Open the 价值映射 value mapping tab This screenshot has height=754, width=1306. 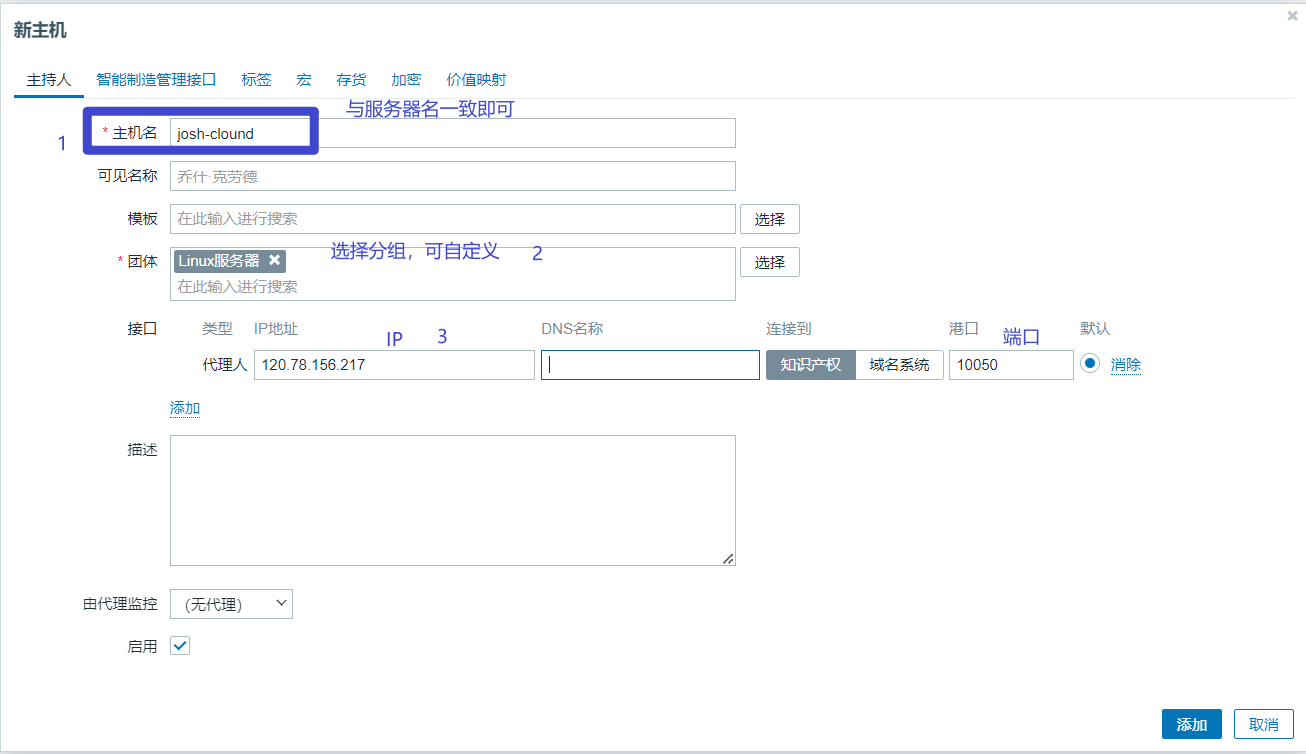[478, 79]
